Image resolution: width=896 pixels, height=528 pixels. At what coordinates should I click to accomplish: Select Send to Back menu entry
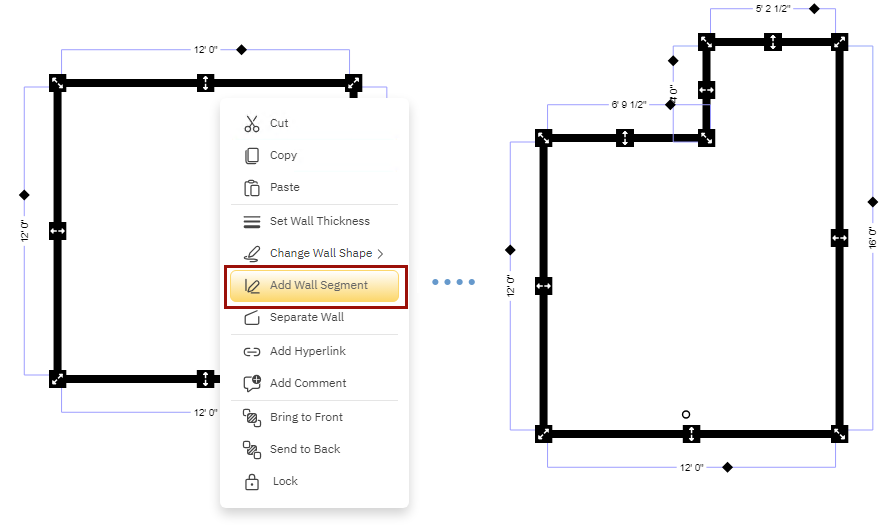305,450
